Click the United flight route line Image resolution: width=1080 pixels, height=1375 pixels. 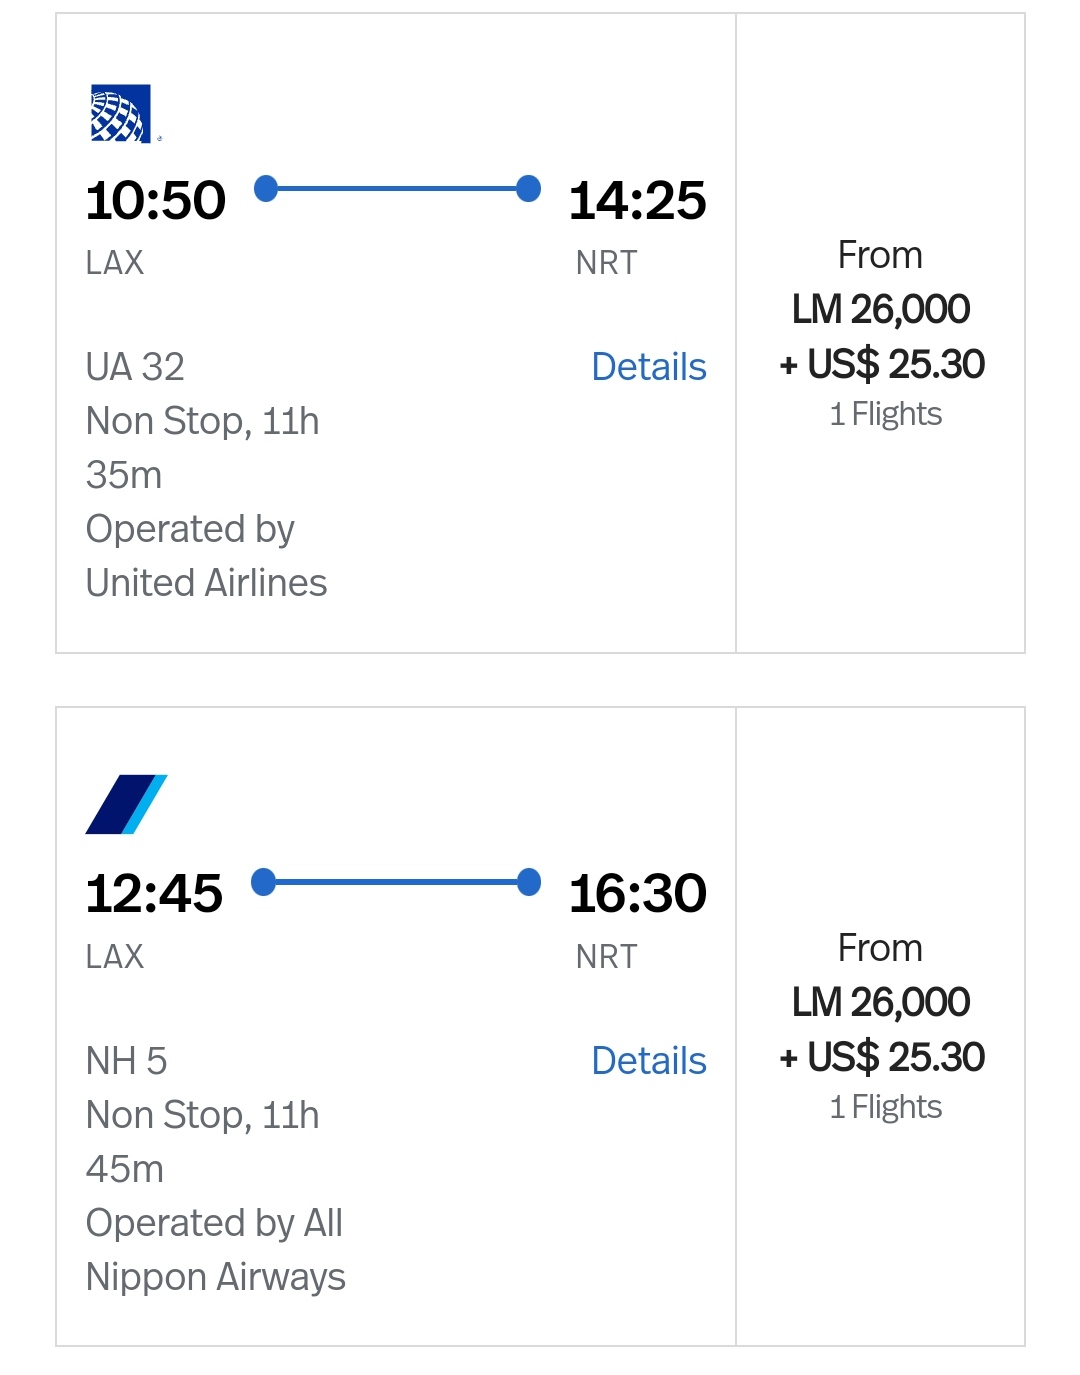pos(397,188)
